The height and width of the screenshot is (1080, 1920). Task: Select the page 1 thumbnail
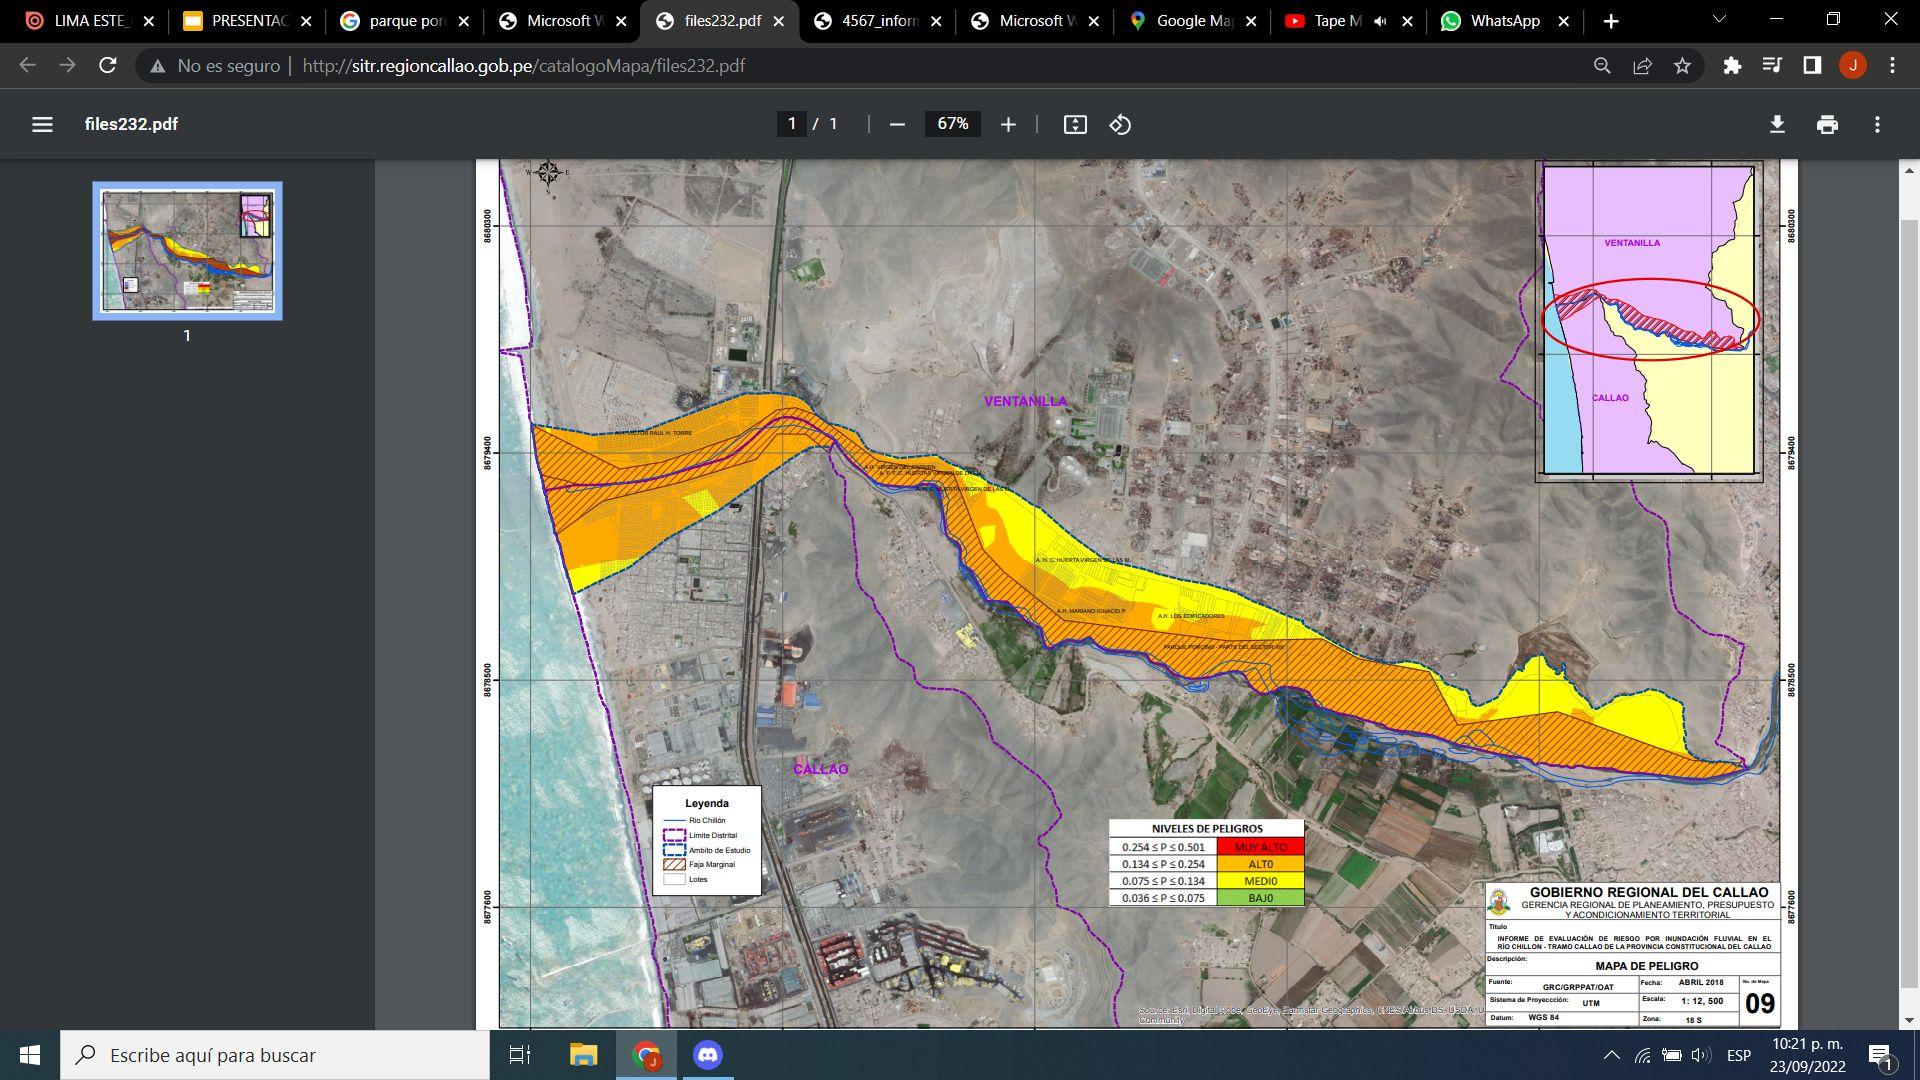(187, 250)
